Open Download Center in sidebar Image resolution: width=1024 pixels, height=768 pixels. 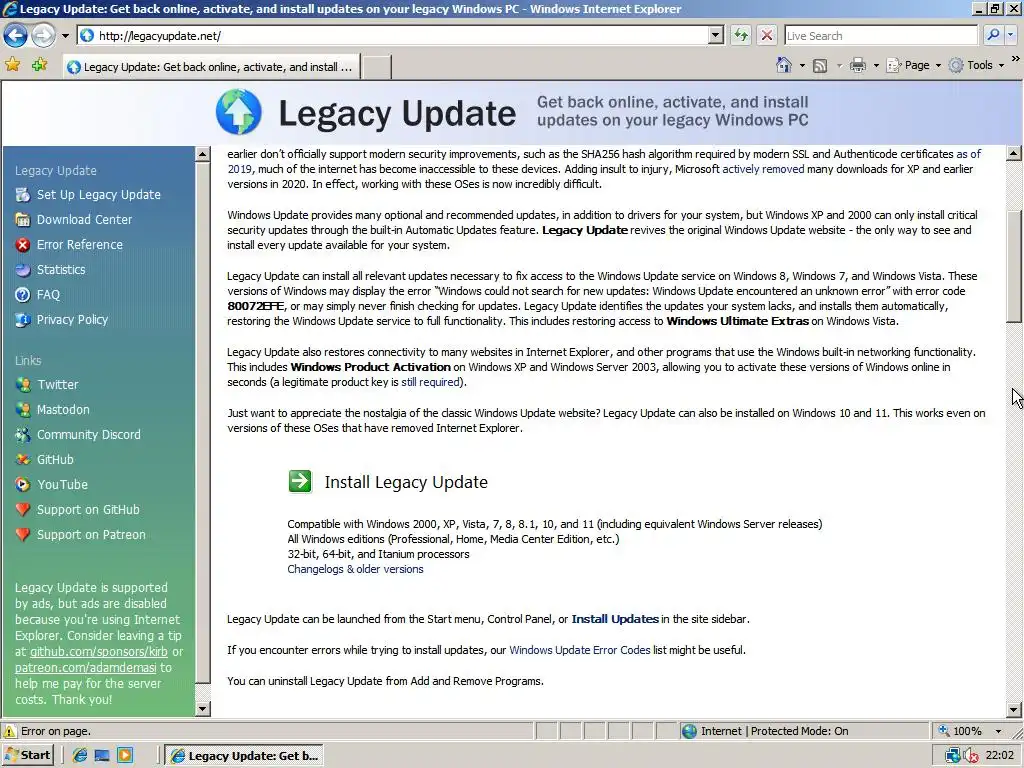coord(84,219)
